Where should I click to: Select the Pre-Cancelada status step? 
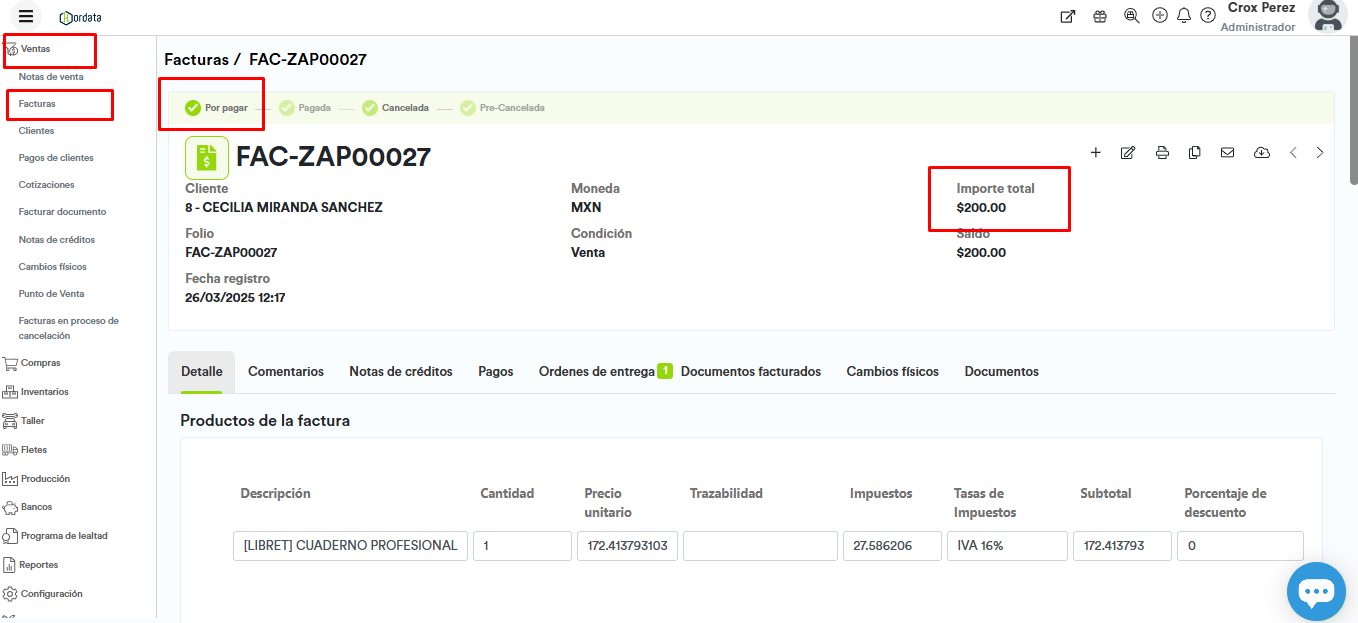[502, 108]
